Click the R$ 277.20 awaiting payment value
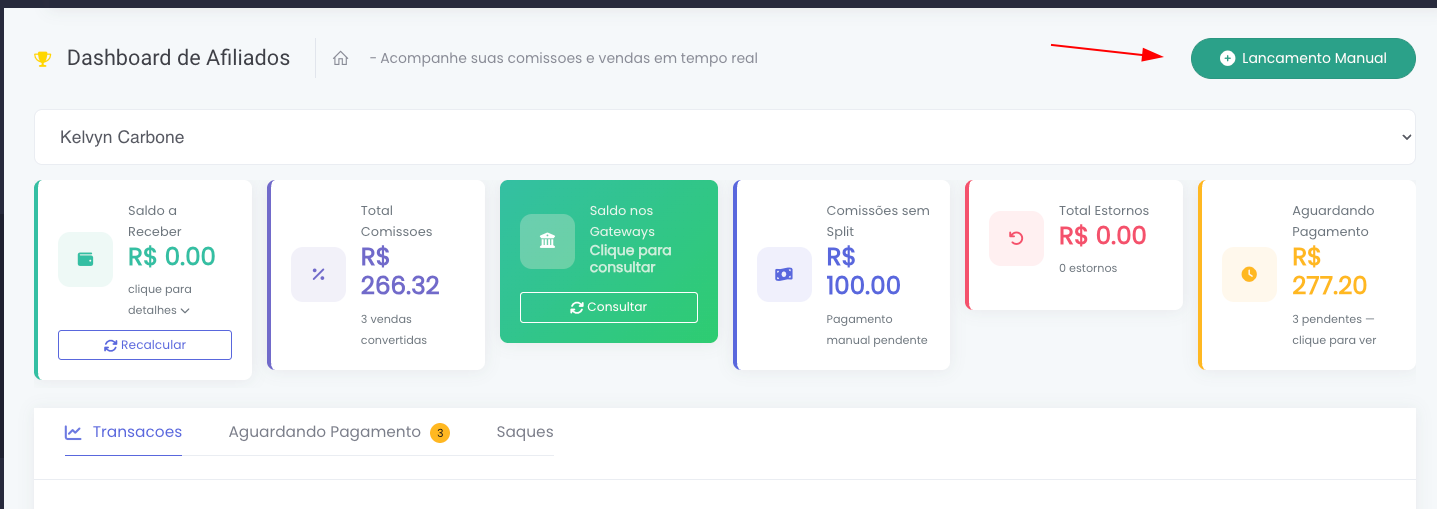Image resolution: width=1437 pixels, height=509 pixels. coord(1330,271)
